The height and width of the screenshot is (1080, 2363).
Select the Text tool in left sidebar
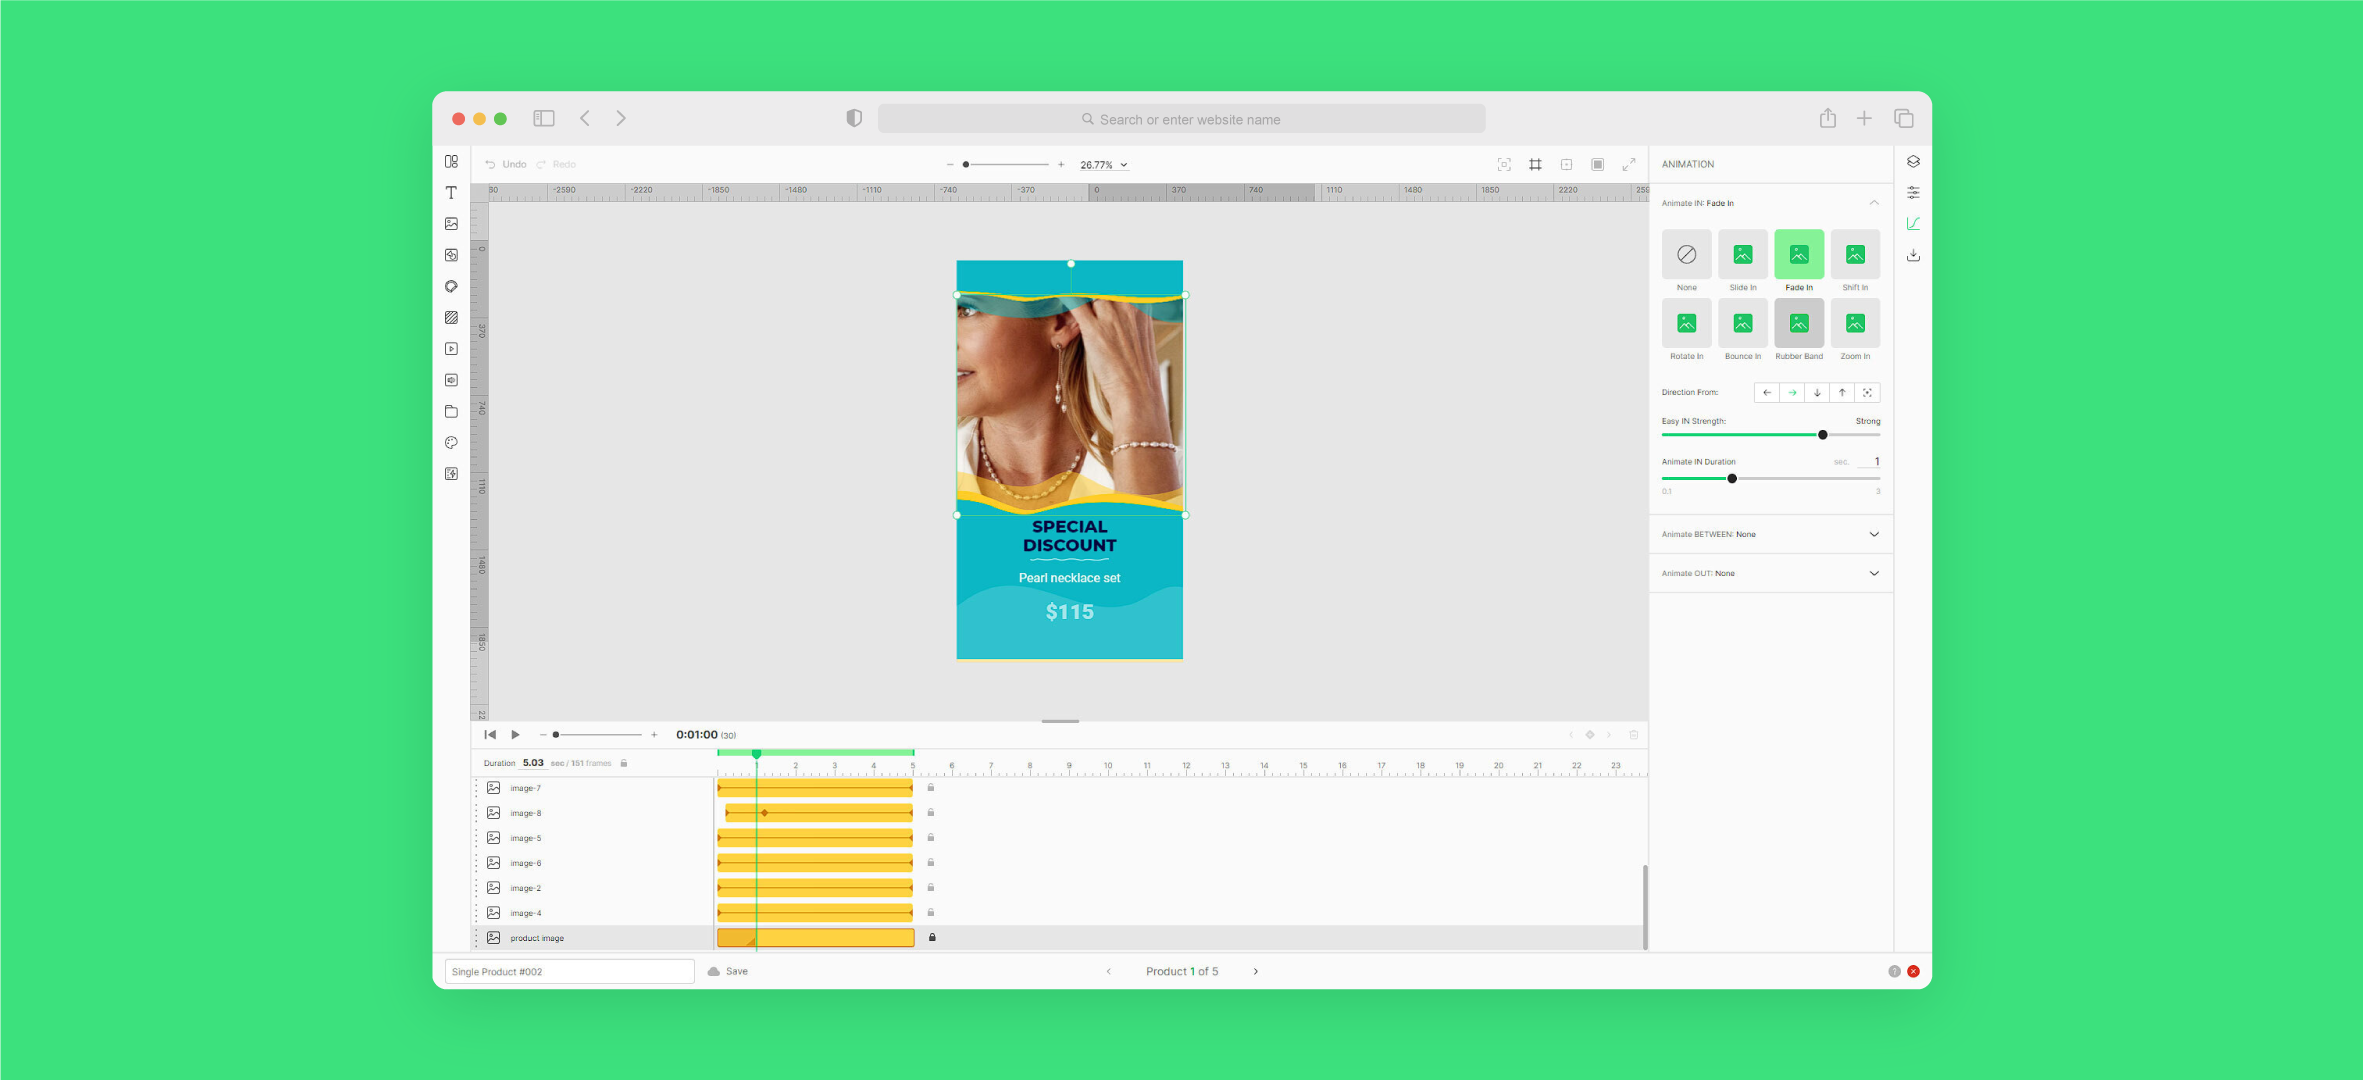[451, 193]
